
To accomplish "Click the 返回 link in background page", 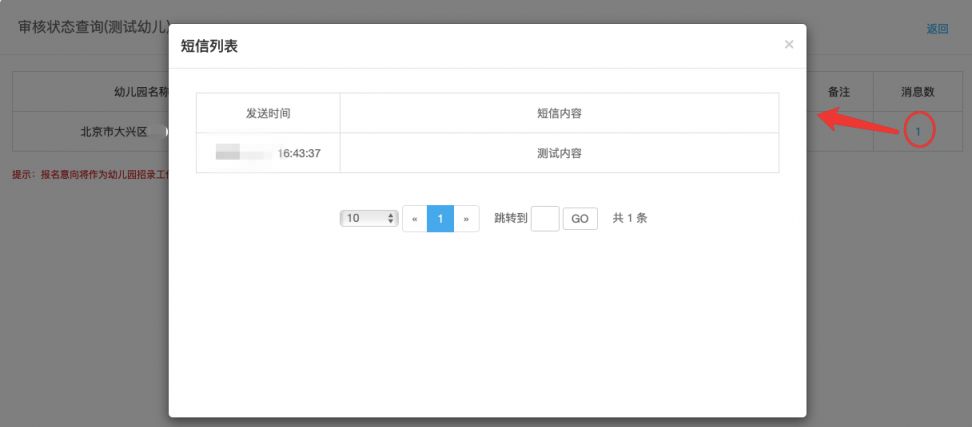I will coord(937,29).
